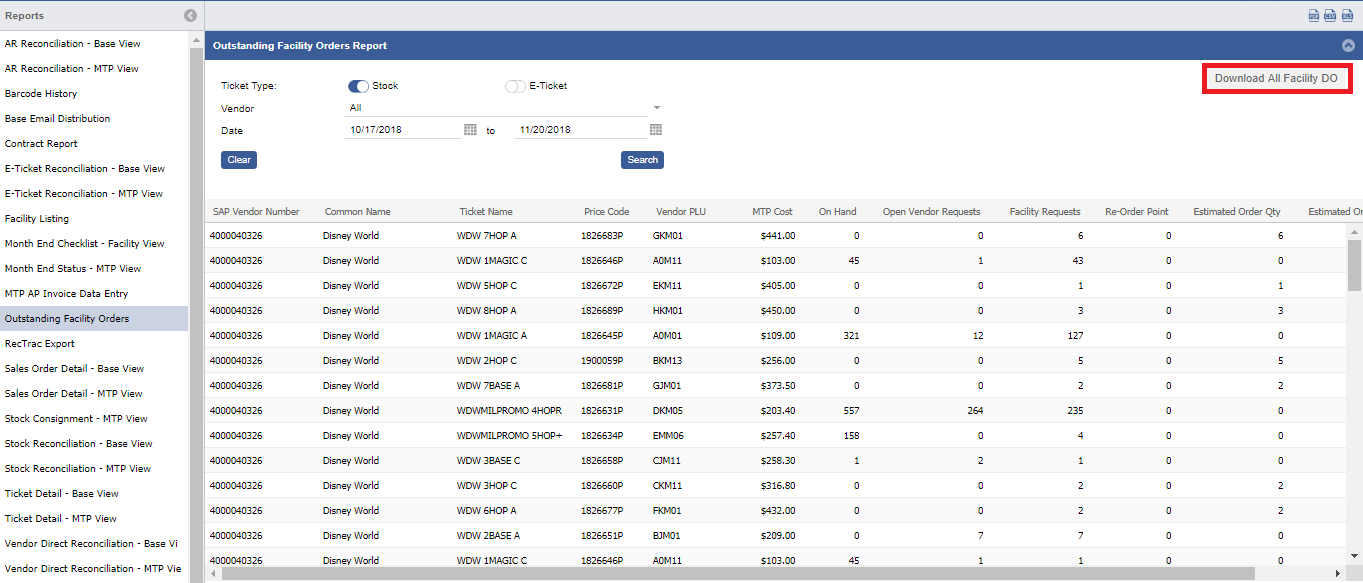Image resolution: width=1363 pixels, height=583 pixels.
Task: Click Download All Facility DO button
Action: click(1276, 78)
